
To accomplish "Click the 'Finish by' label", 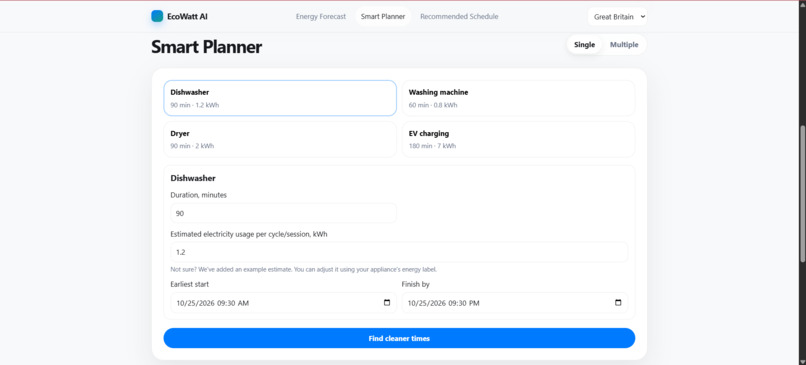I will [x=415, y=284].
